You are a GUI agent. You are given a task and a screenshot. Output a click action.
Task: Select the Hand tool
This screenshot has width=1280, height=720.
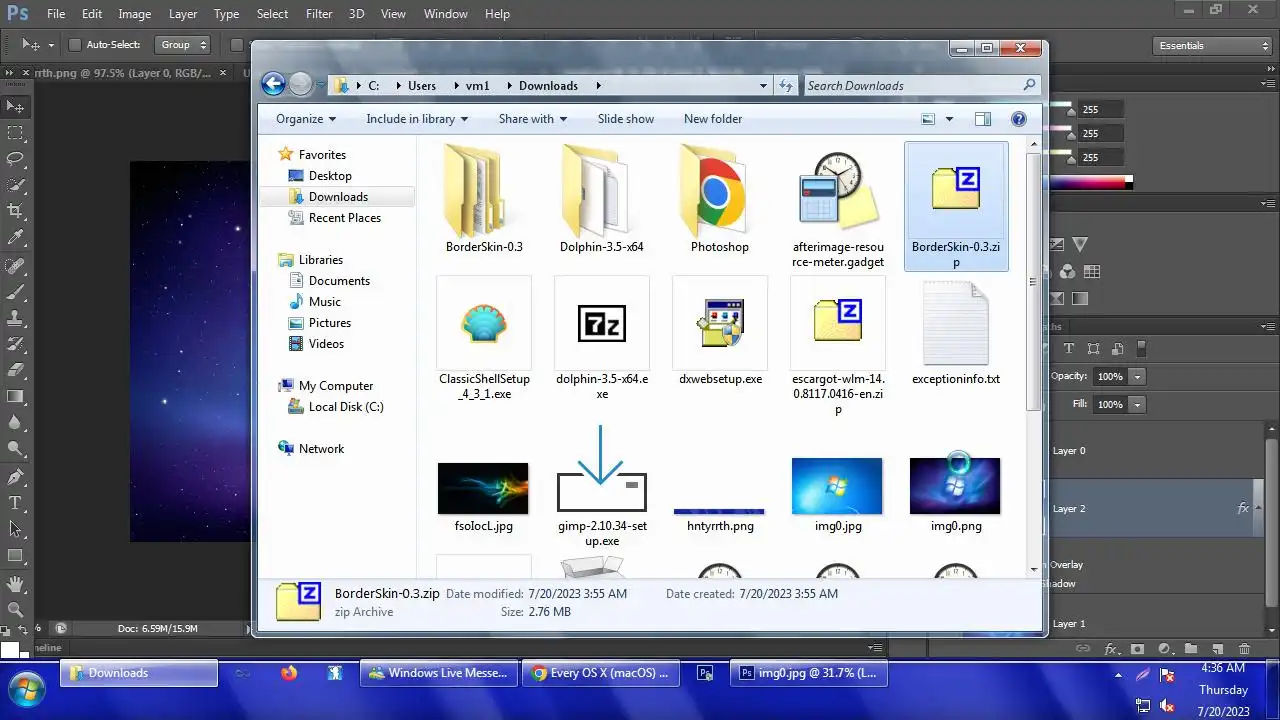click(15, 584)
